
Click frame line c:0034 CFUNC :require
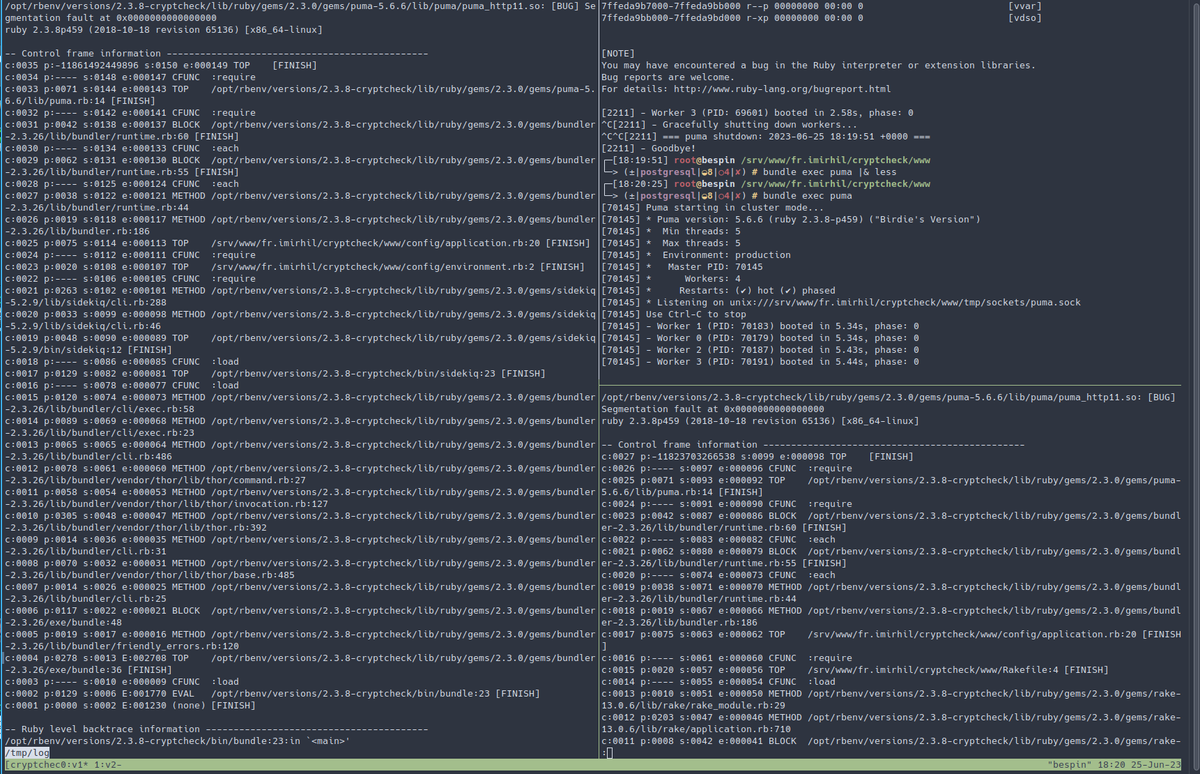point(129,77)
